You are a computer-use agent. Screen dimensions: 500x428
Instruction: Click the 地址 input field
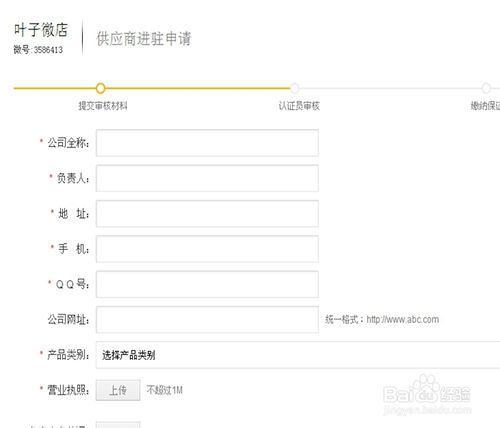pyautogui.click(x=207, y=214)
